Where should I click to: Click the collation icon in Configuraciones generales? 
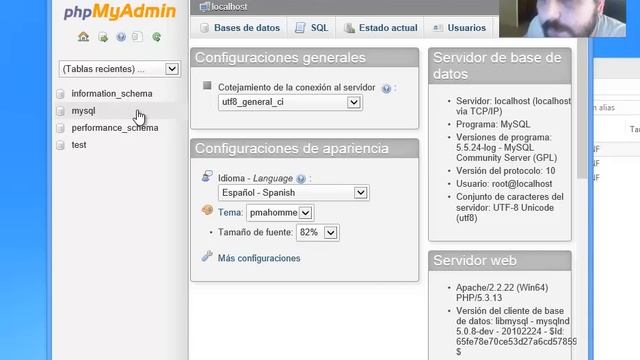pyautogui.click(x=207, y=85)
